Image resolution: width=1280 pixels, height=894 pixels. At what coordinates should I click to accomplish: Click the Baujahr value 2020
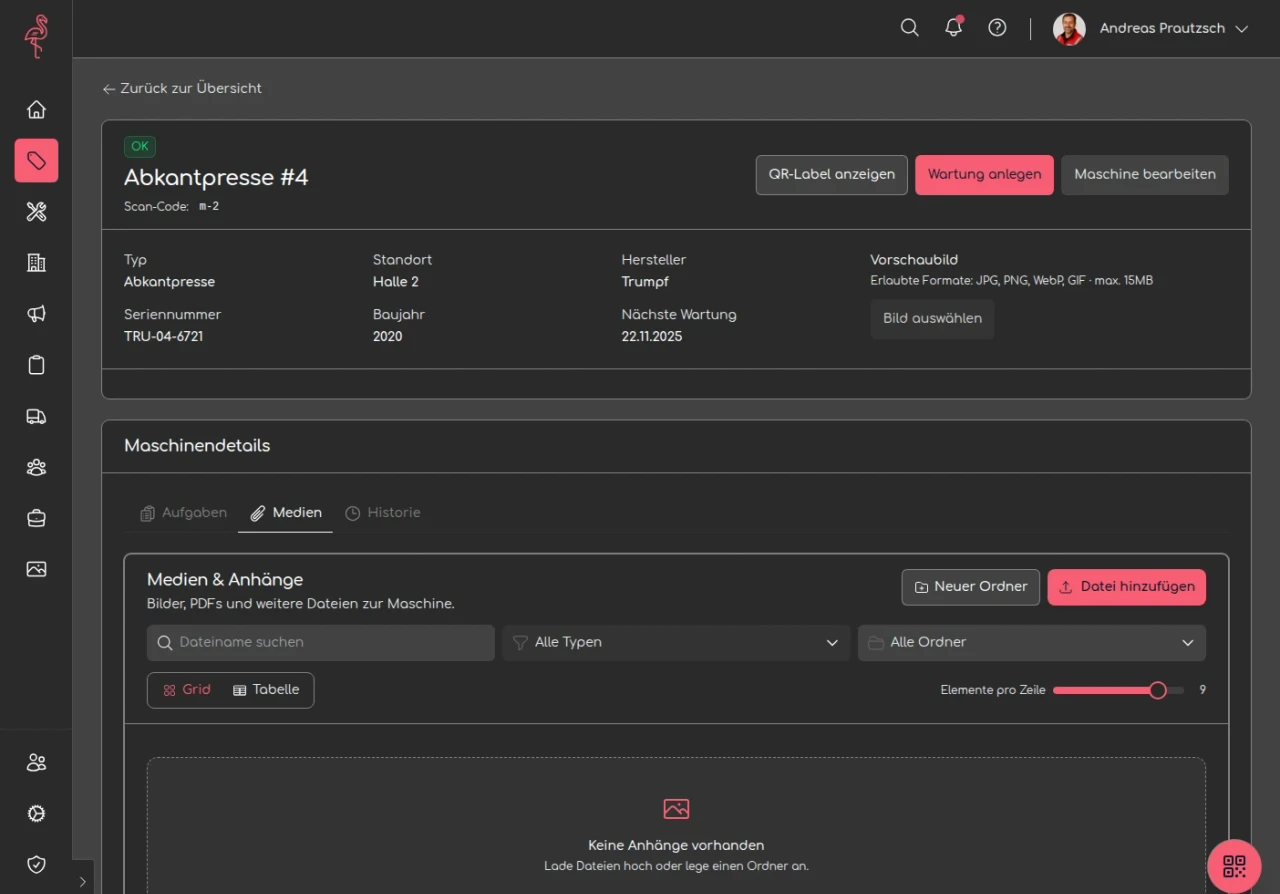pyautogui.click(x=388, y=336)
